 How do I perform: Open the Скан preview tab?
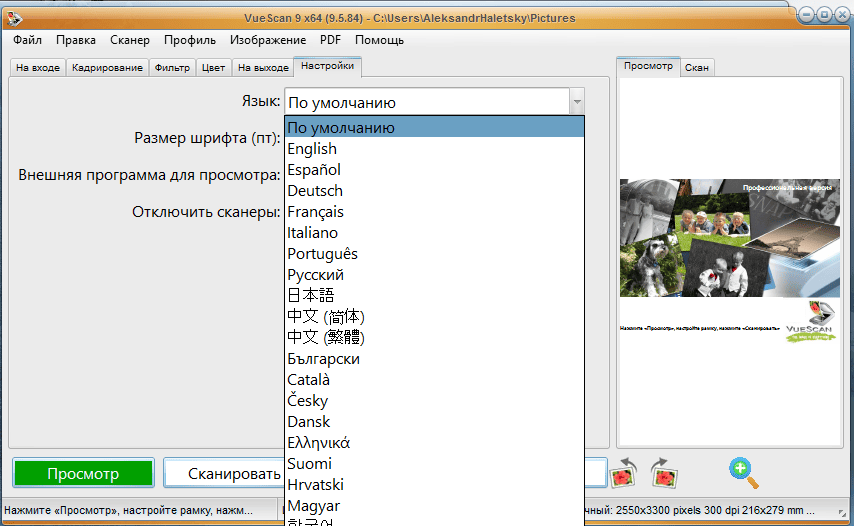697,68
